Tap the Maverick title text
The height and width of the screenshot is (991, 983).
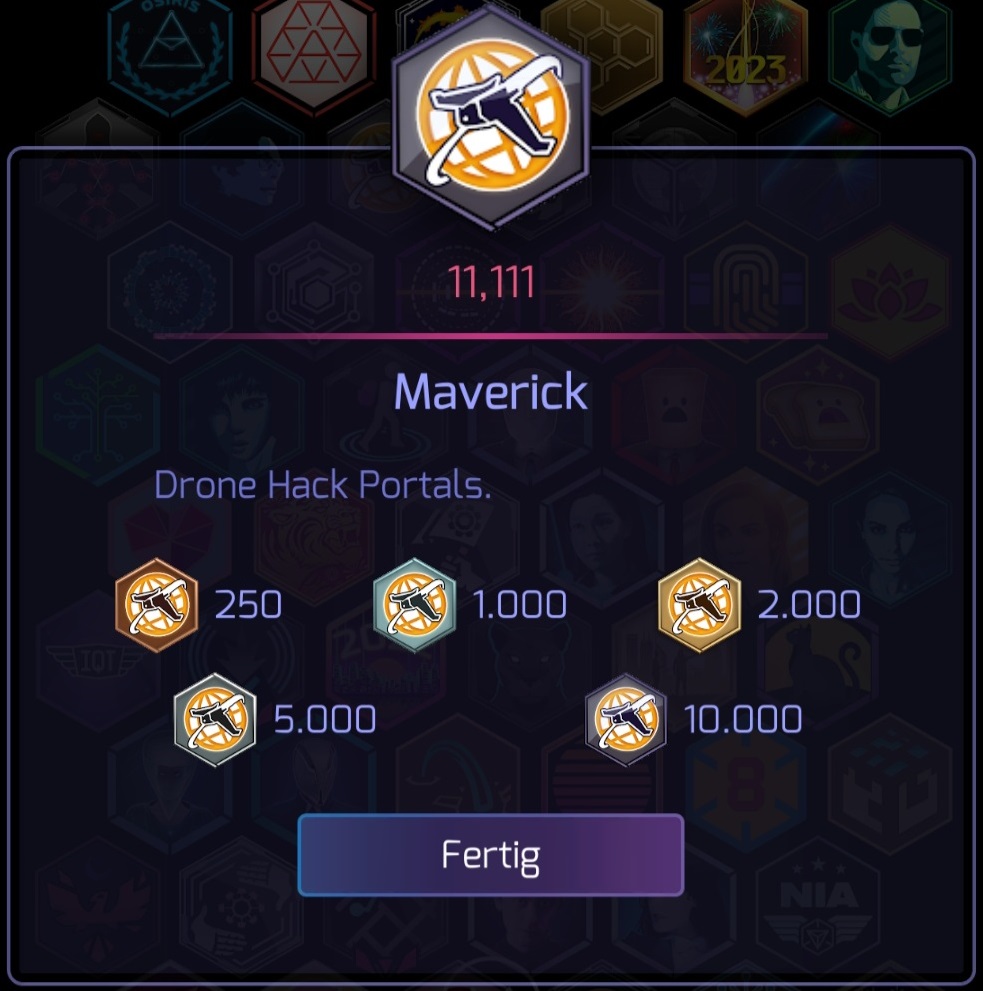pyautogui.click(x=491, y=392)
